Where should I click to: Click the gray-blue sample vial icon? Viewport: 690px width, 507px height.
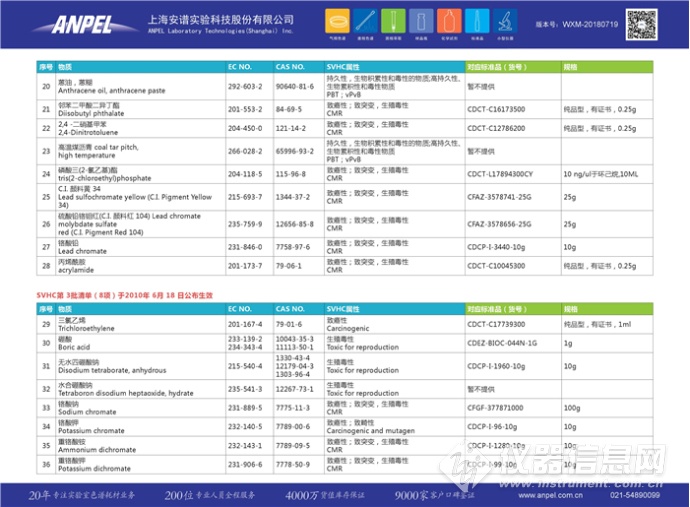click(x=421, y=21)
